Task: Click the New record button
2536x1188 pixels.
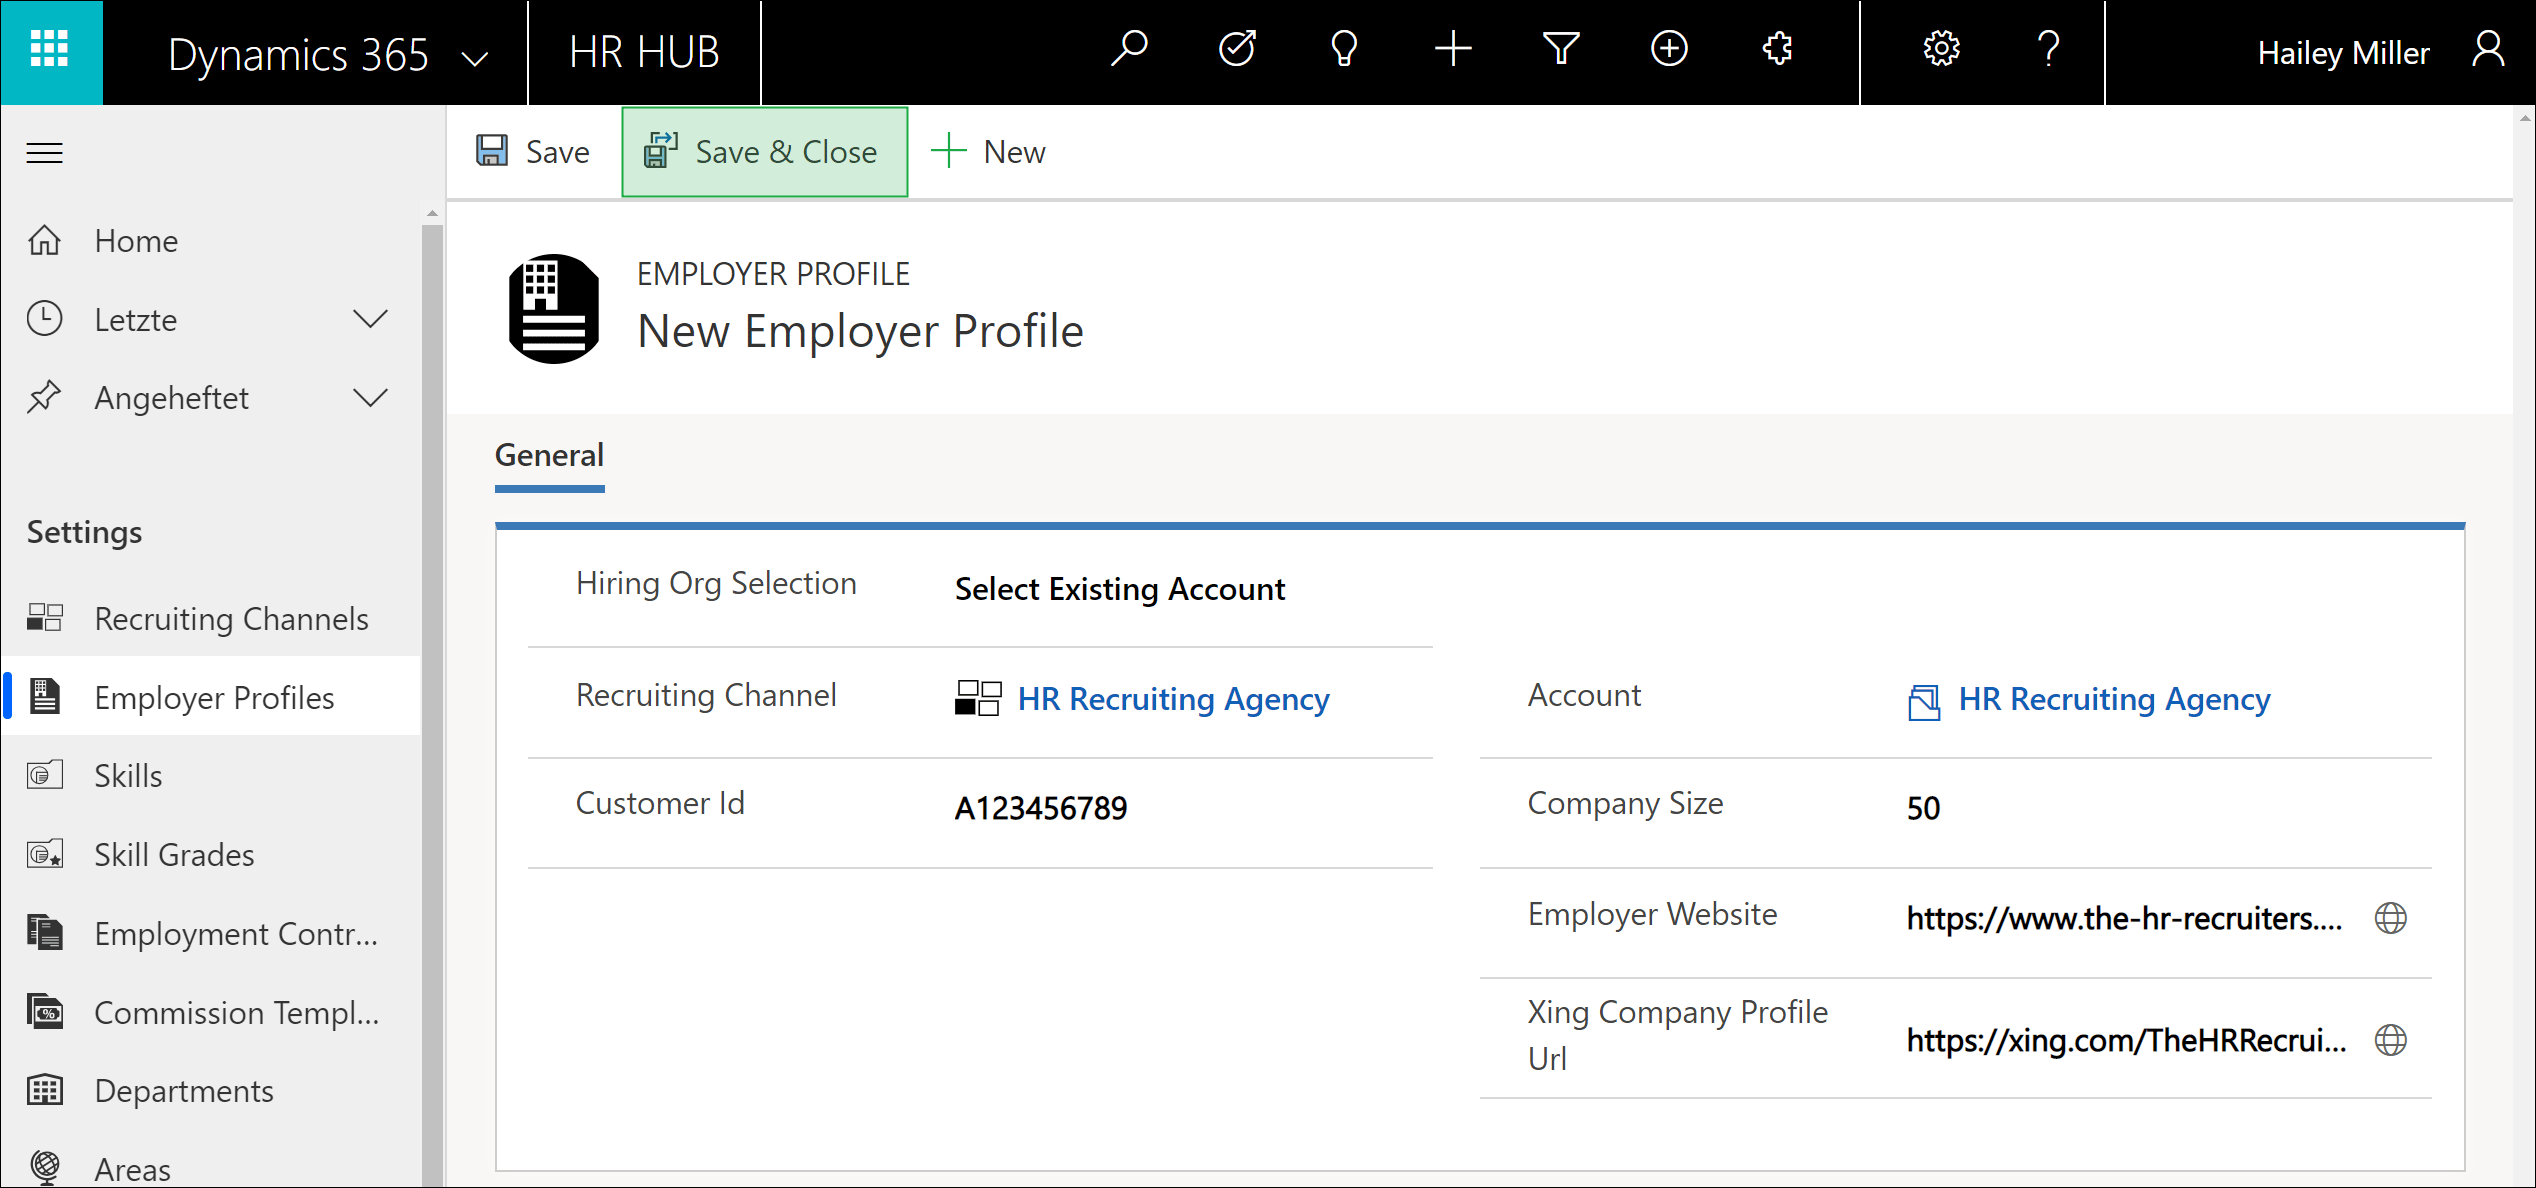Action: click(988, 152)
